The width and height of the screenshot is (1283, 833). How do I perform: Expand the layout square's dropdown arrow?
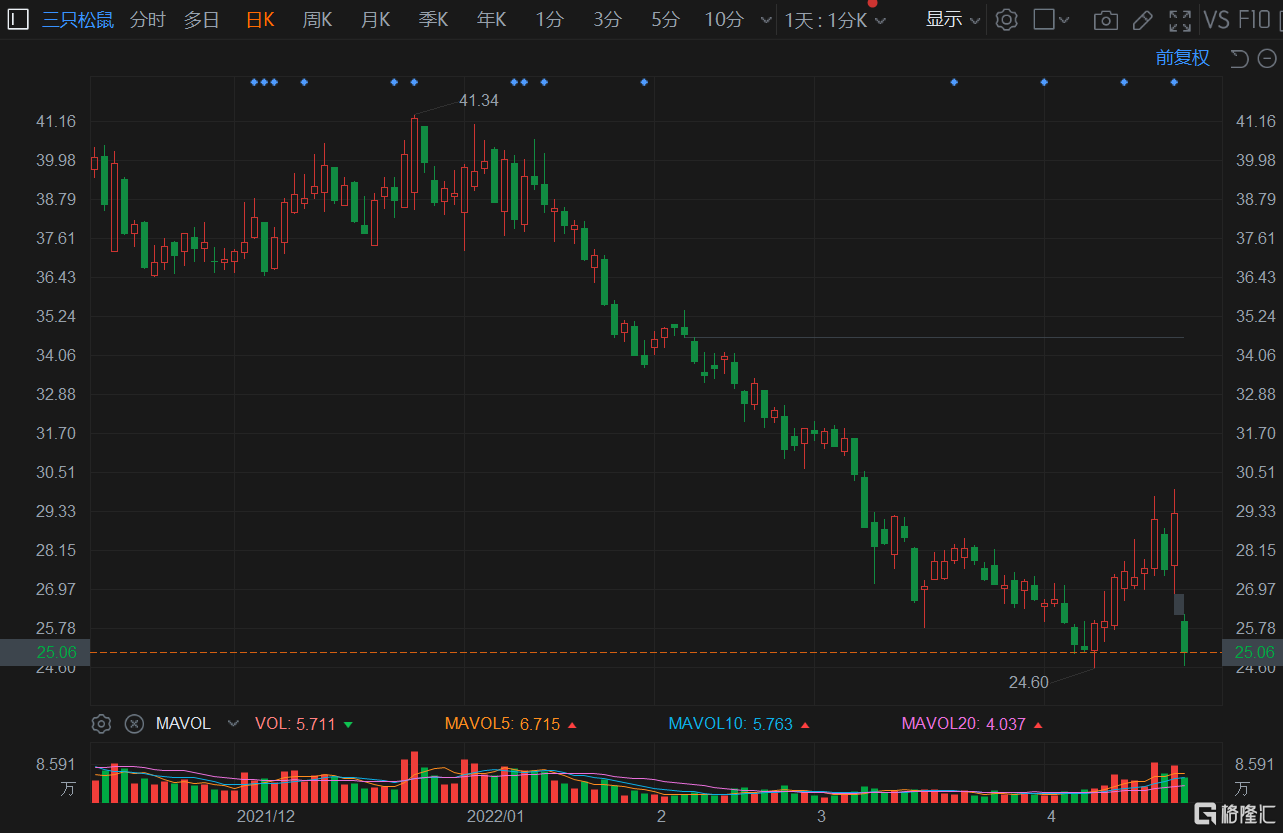(1064, 19)
